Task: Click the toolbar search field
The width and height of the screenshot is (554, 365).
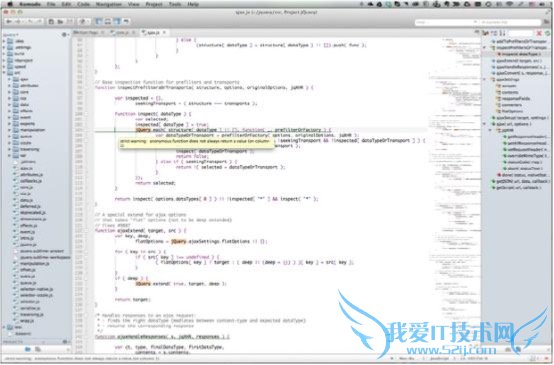Action: click(x=446, y=22)
